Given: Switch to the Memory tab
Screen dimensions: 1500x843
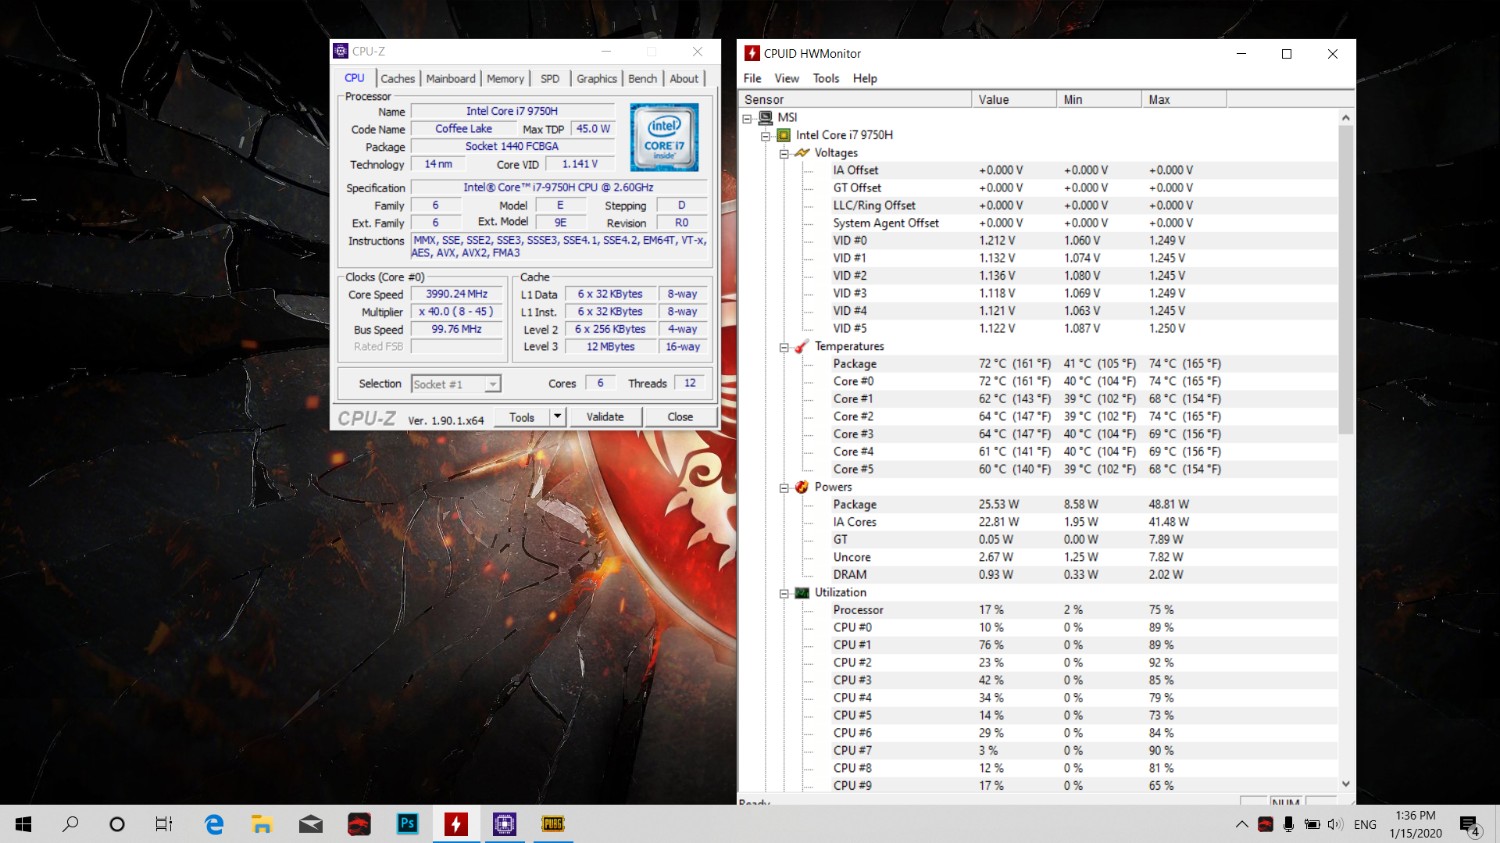Looking at the screenshot, I should click(505, 78).
